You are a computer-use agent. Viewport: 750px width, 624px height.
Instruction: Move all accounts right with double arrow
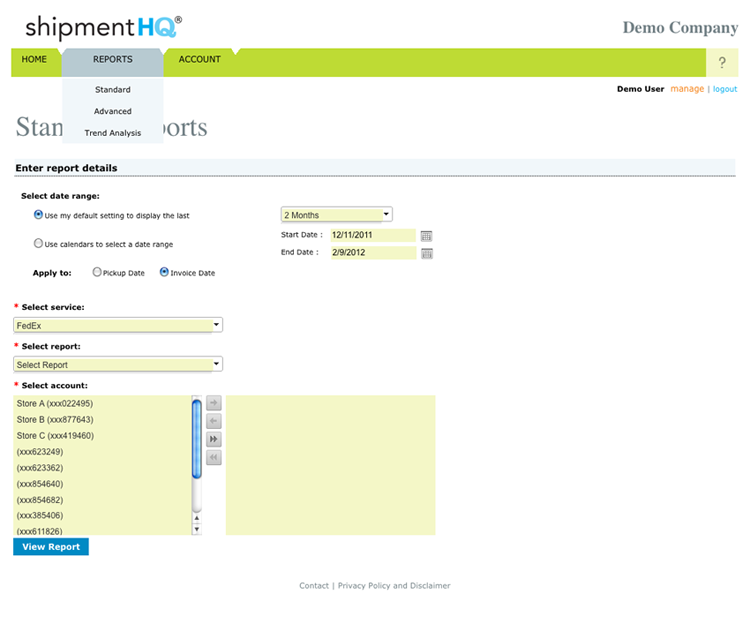pyautogui.click(x=214, y=439)
